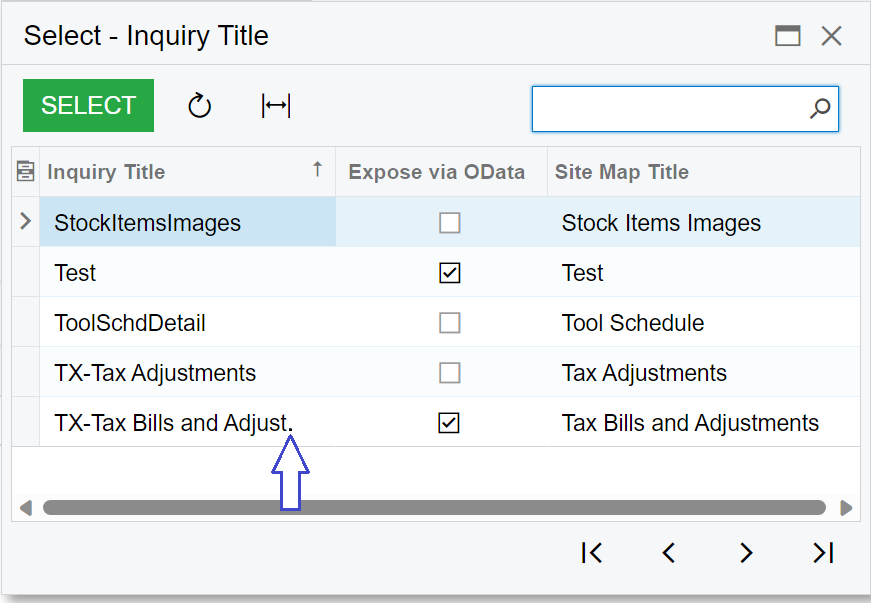Open the grid configuration icon in the header
The width and height of the screenshot is (871, 603).
(x=26, y=172)
